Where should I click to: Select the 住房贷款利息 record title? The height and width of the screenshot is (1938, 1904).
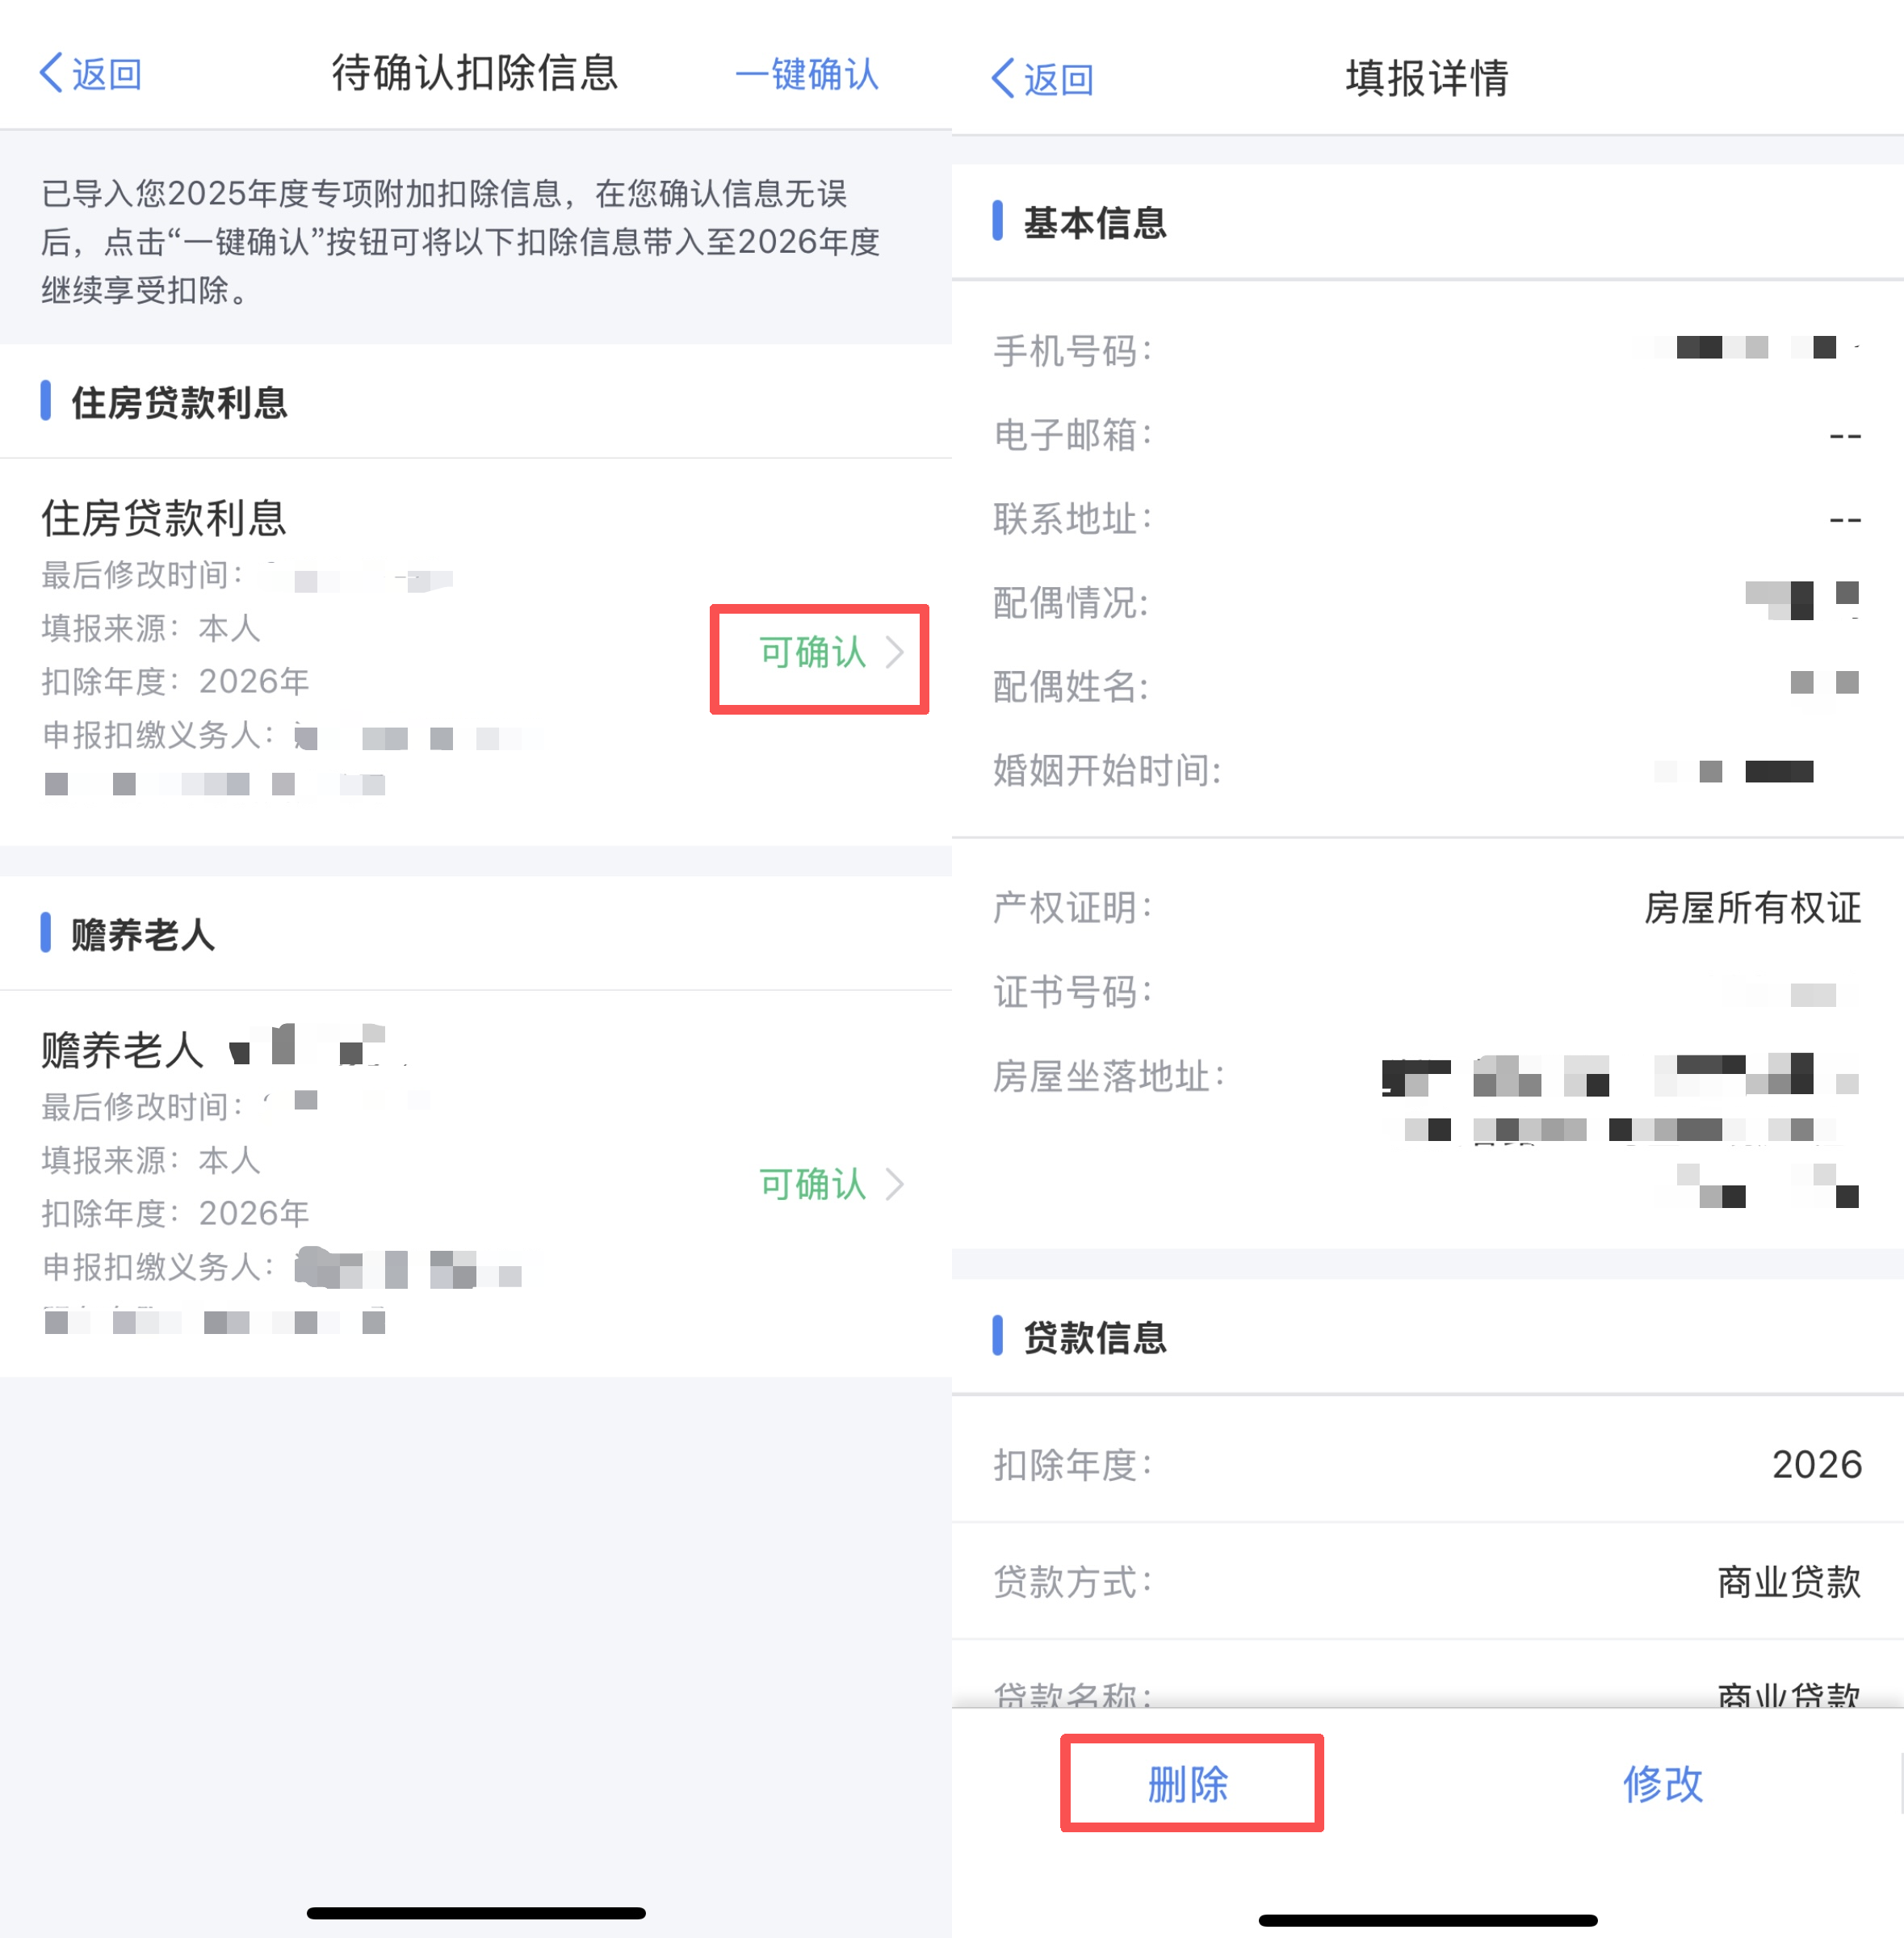click(164, 518)
